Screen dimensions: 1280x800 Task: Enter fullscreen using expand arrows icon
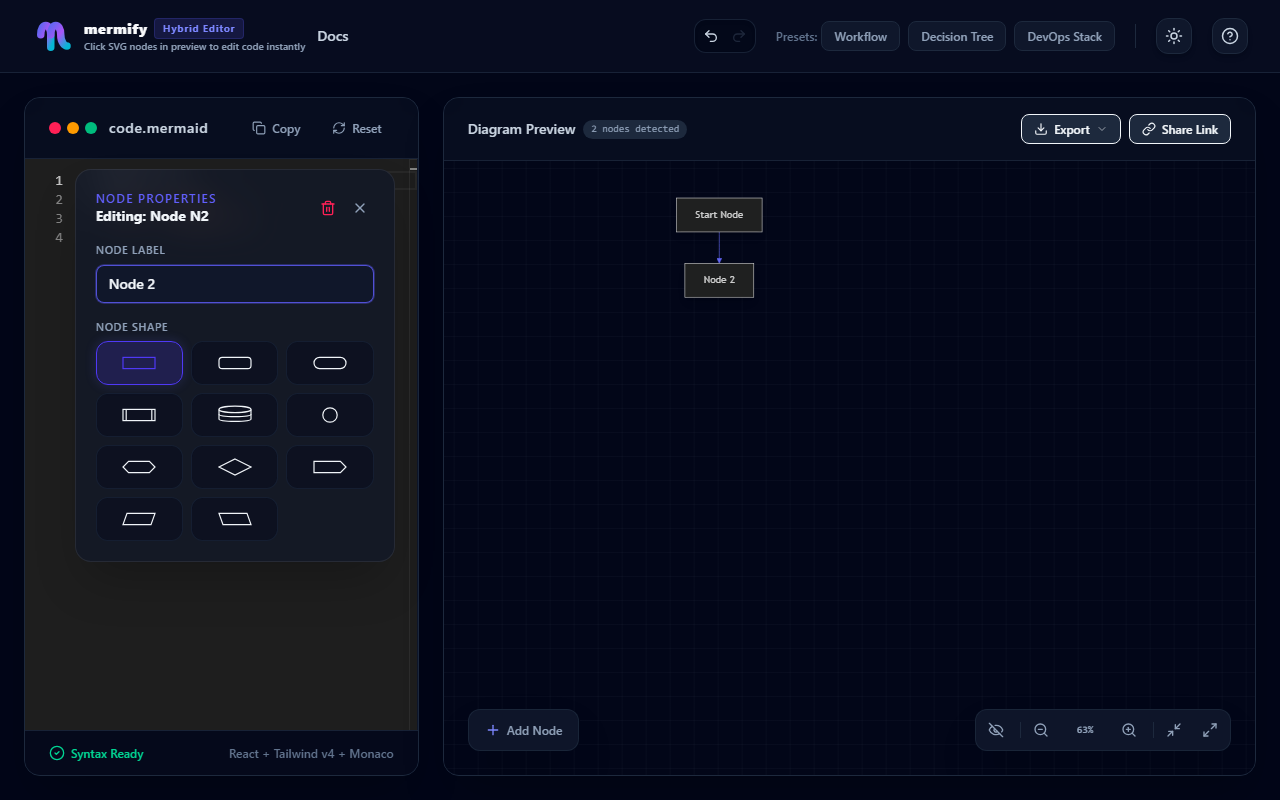(1210, 730)
